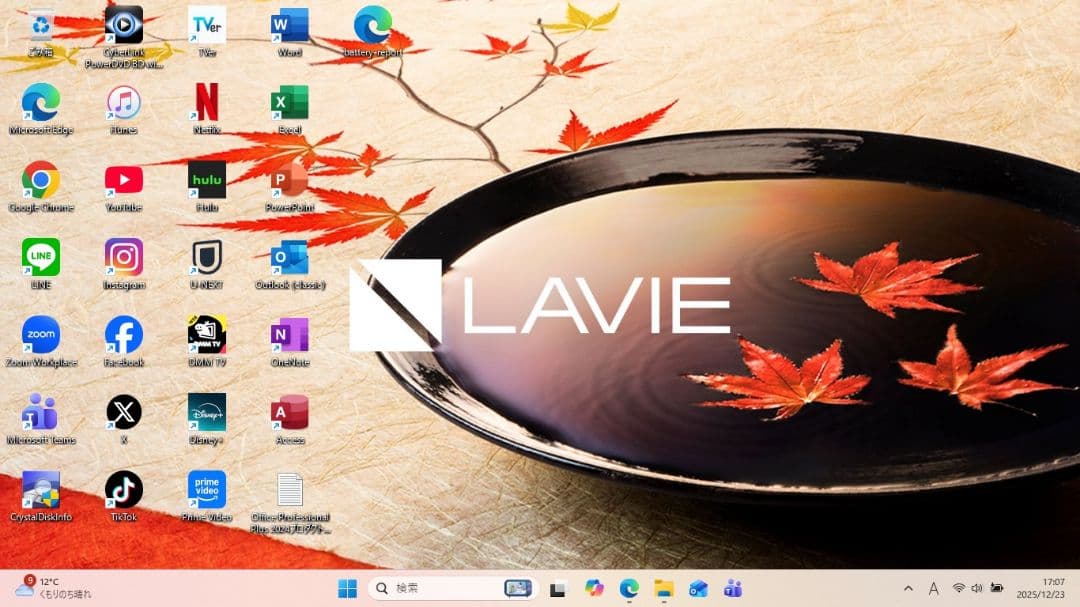Expand hidden icons in the system tray
This screenshot has height=607, width=1080.
coord(908,588)
